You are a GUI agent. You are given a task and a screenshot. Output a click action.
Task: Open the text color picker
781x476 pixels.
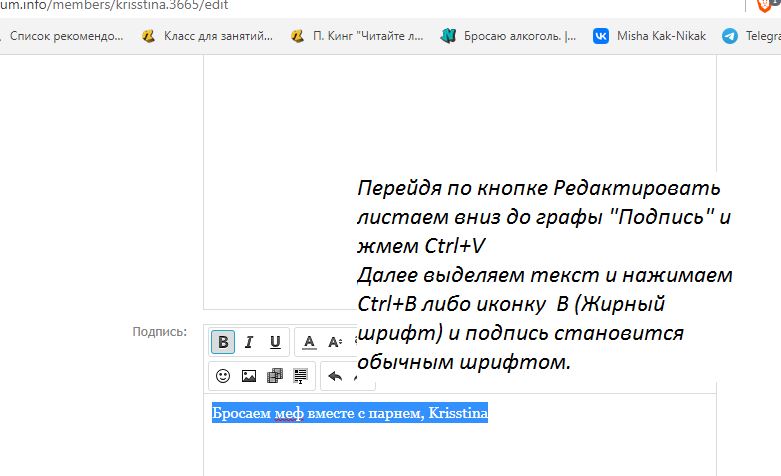[309, 342]
